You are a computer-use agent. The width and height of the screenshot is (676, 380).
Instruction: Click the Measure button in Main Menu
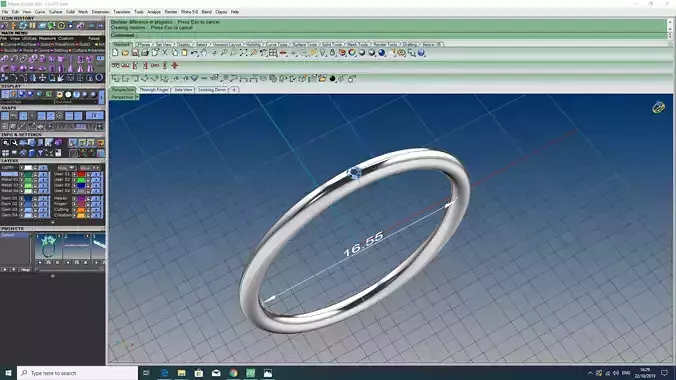click(47, 38)
